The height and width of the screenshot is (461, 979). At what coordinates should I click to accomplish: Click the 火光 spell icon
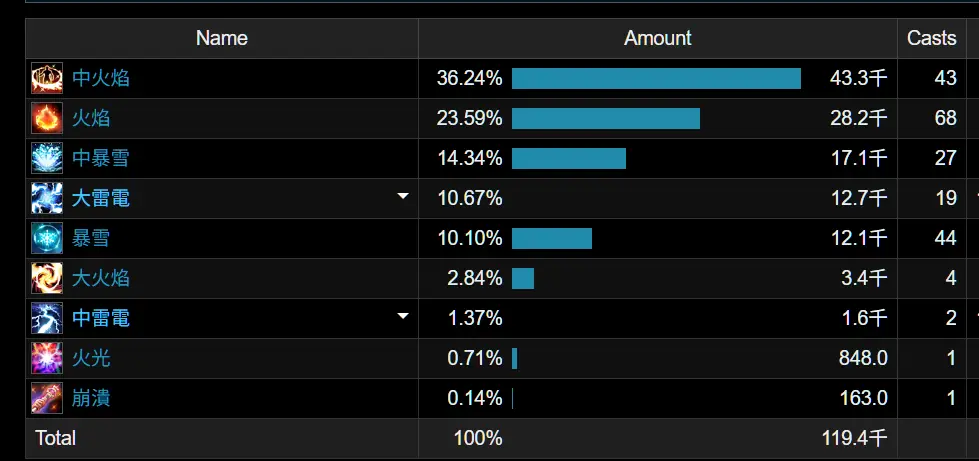pos(47,358)
